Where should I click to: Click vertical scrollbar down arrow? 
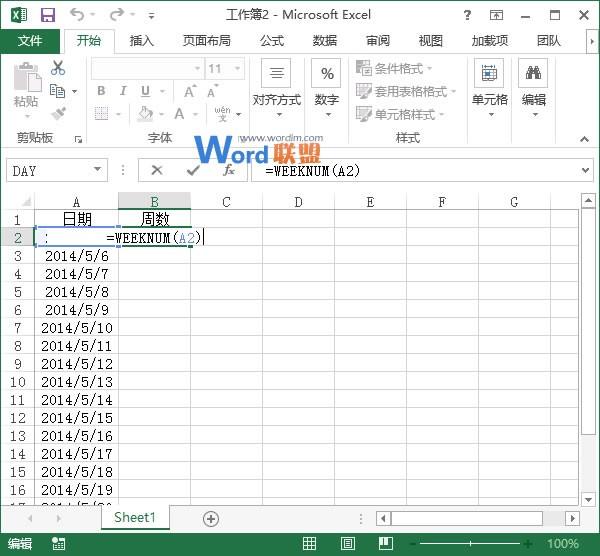588,499
